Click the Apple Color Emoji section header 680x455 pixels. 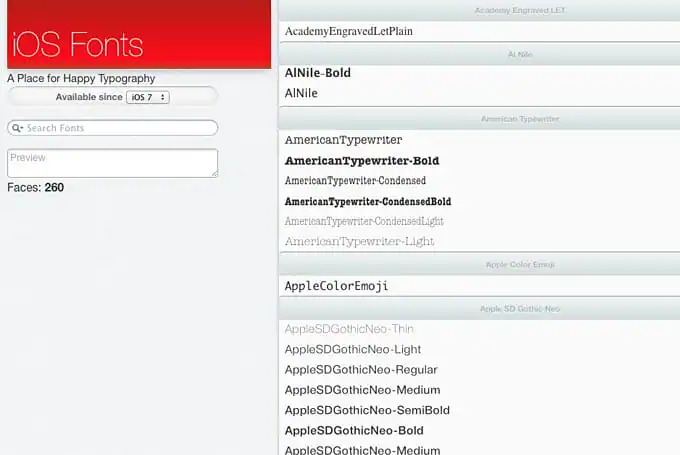(478, 265)
